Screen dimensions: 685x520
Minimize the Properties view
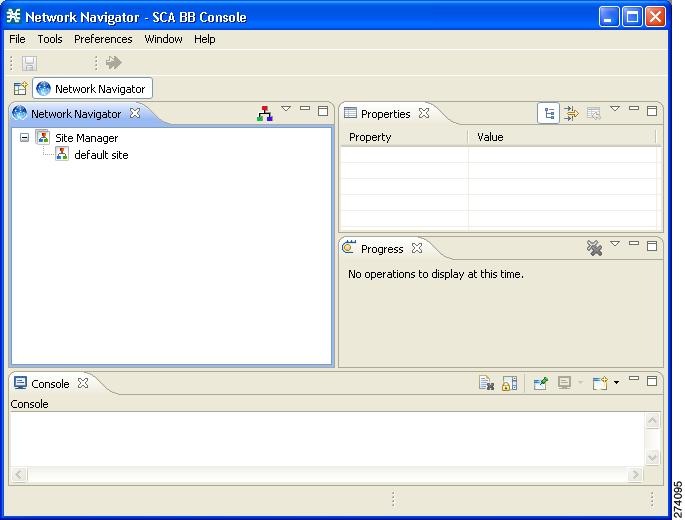point(634,108)
